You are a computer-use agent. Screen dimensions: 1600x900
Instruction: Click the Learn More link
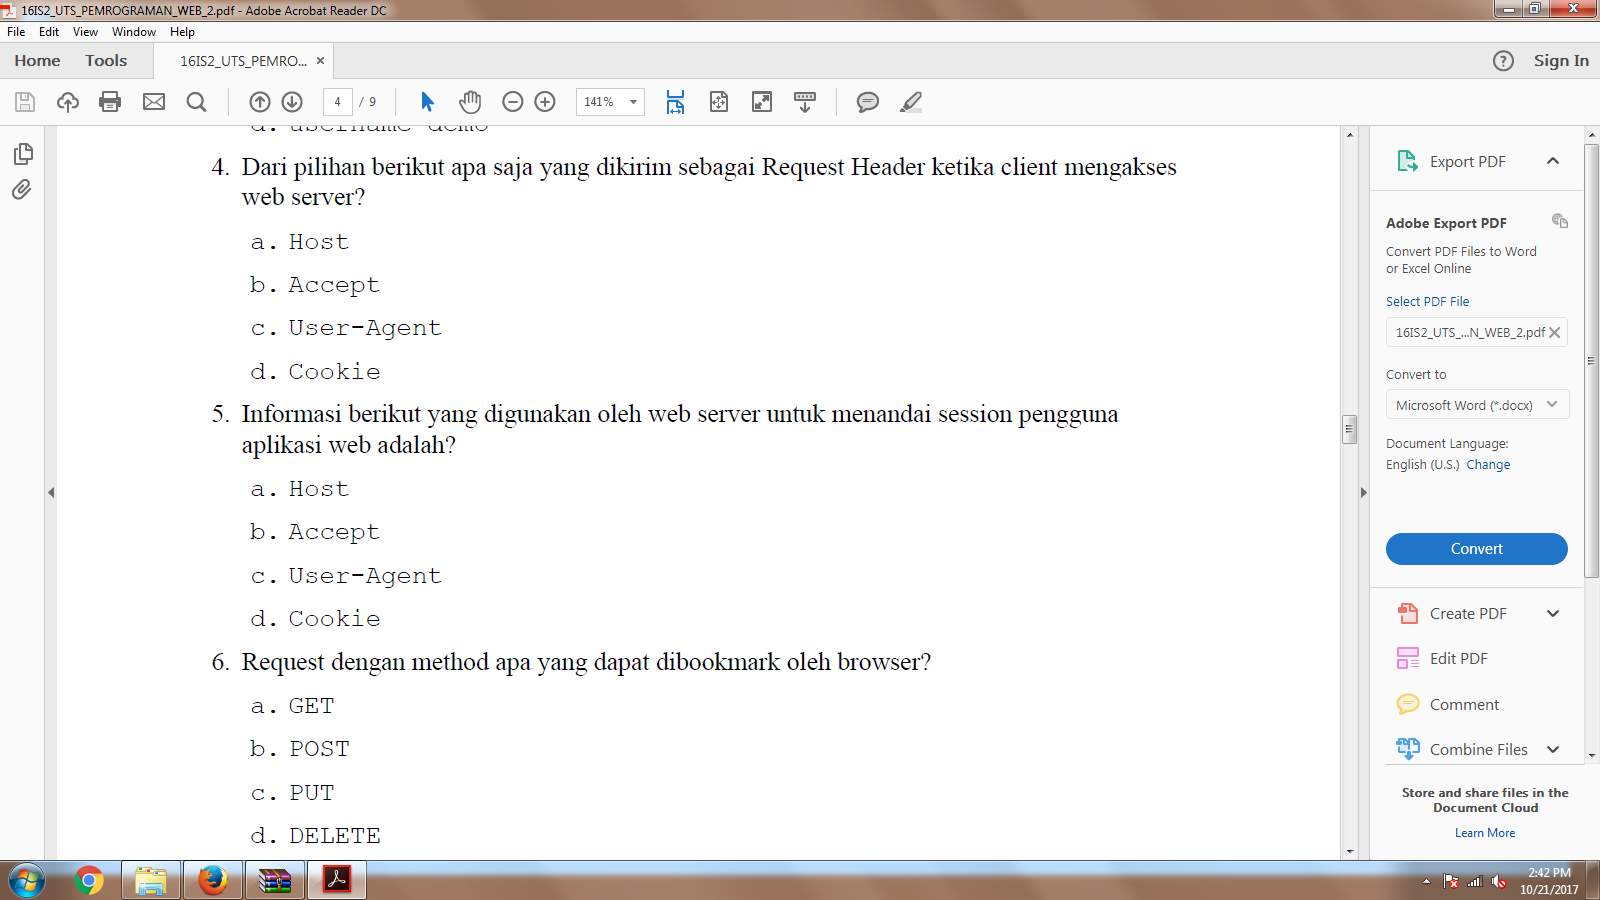click(x=1485, y=833)
